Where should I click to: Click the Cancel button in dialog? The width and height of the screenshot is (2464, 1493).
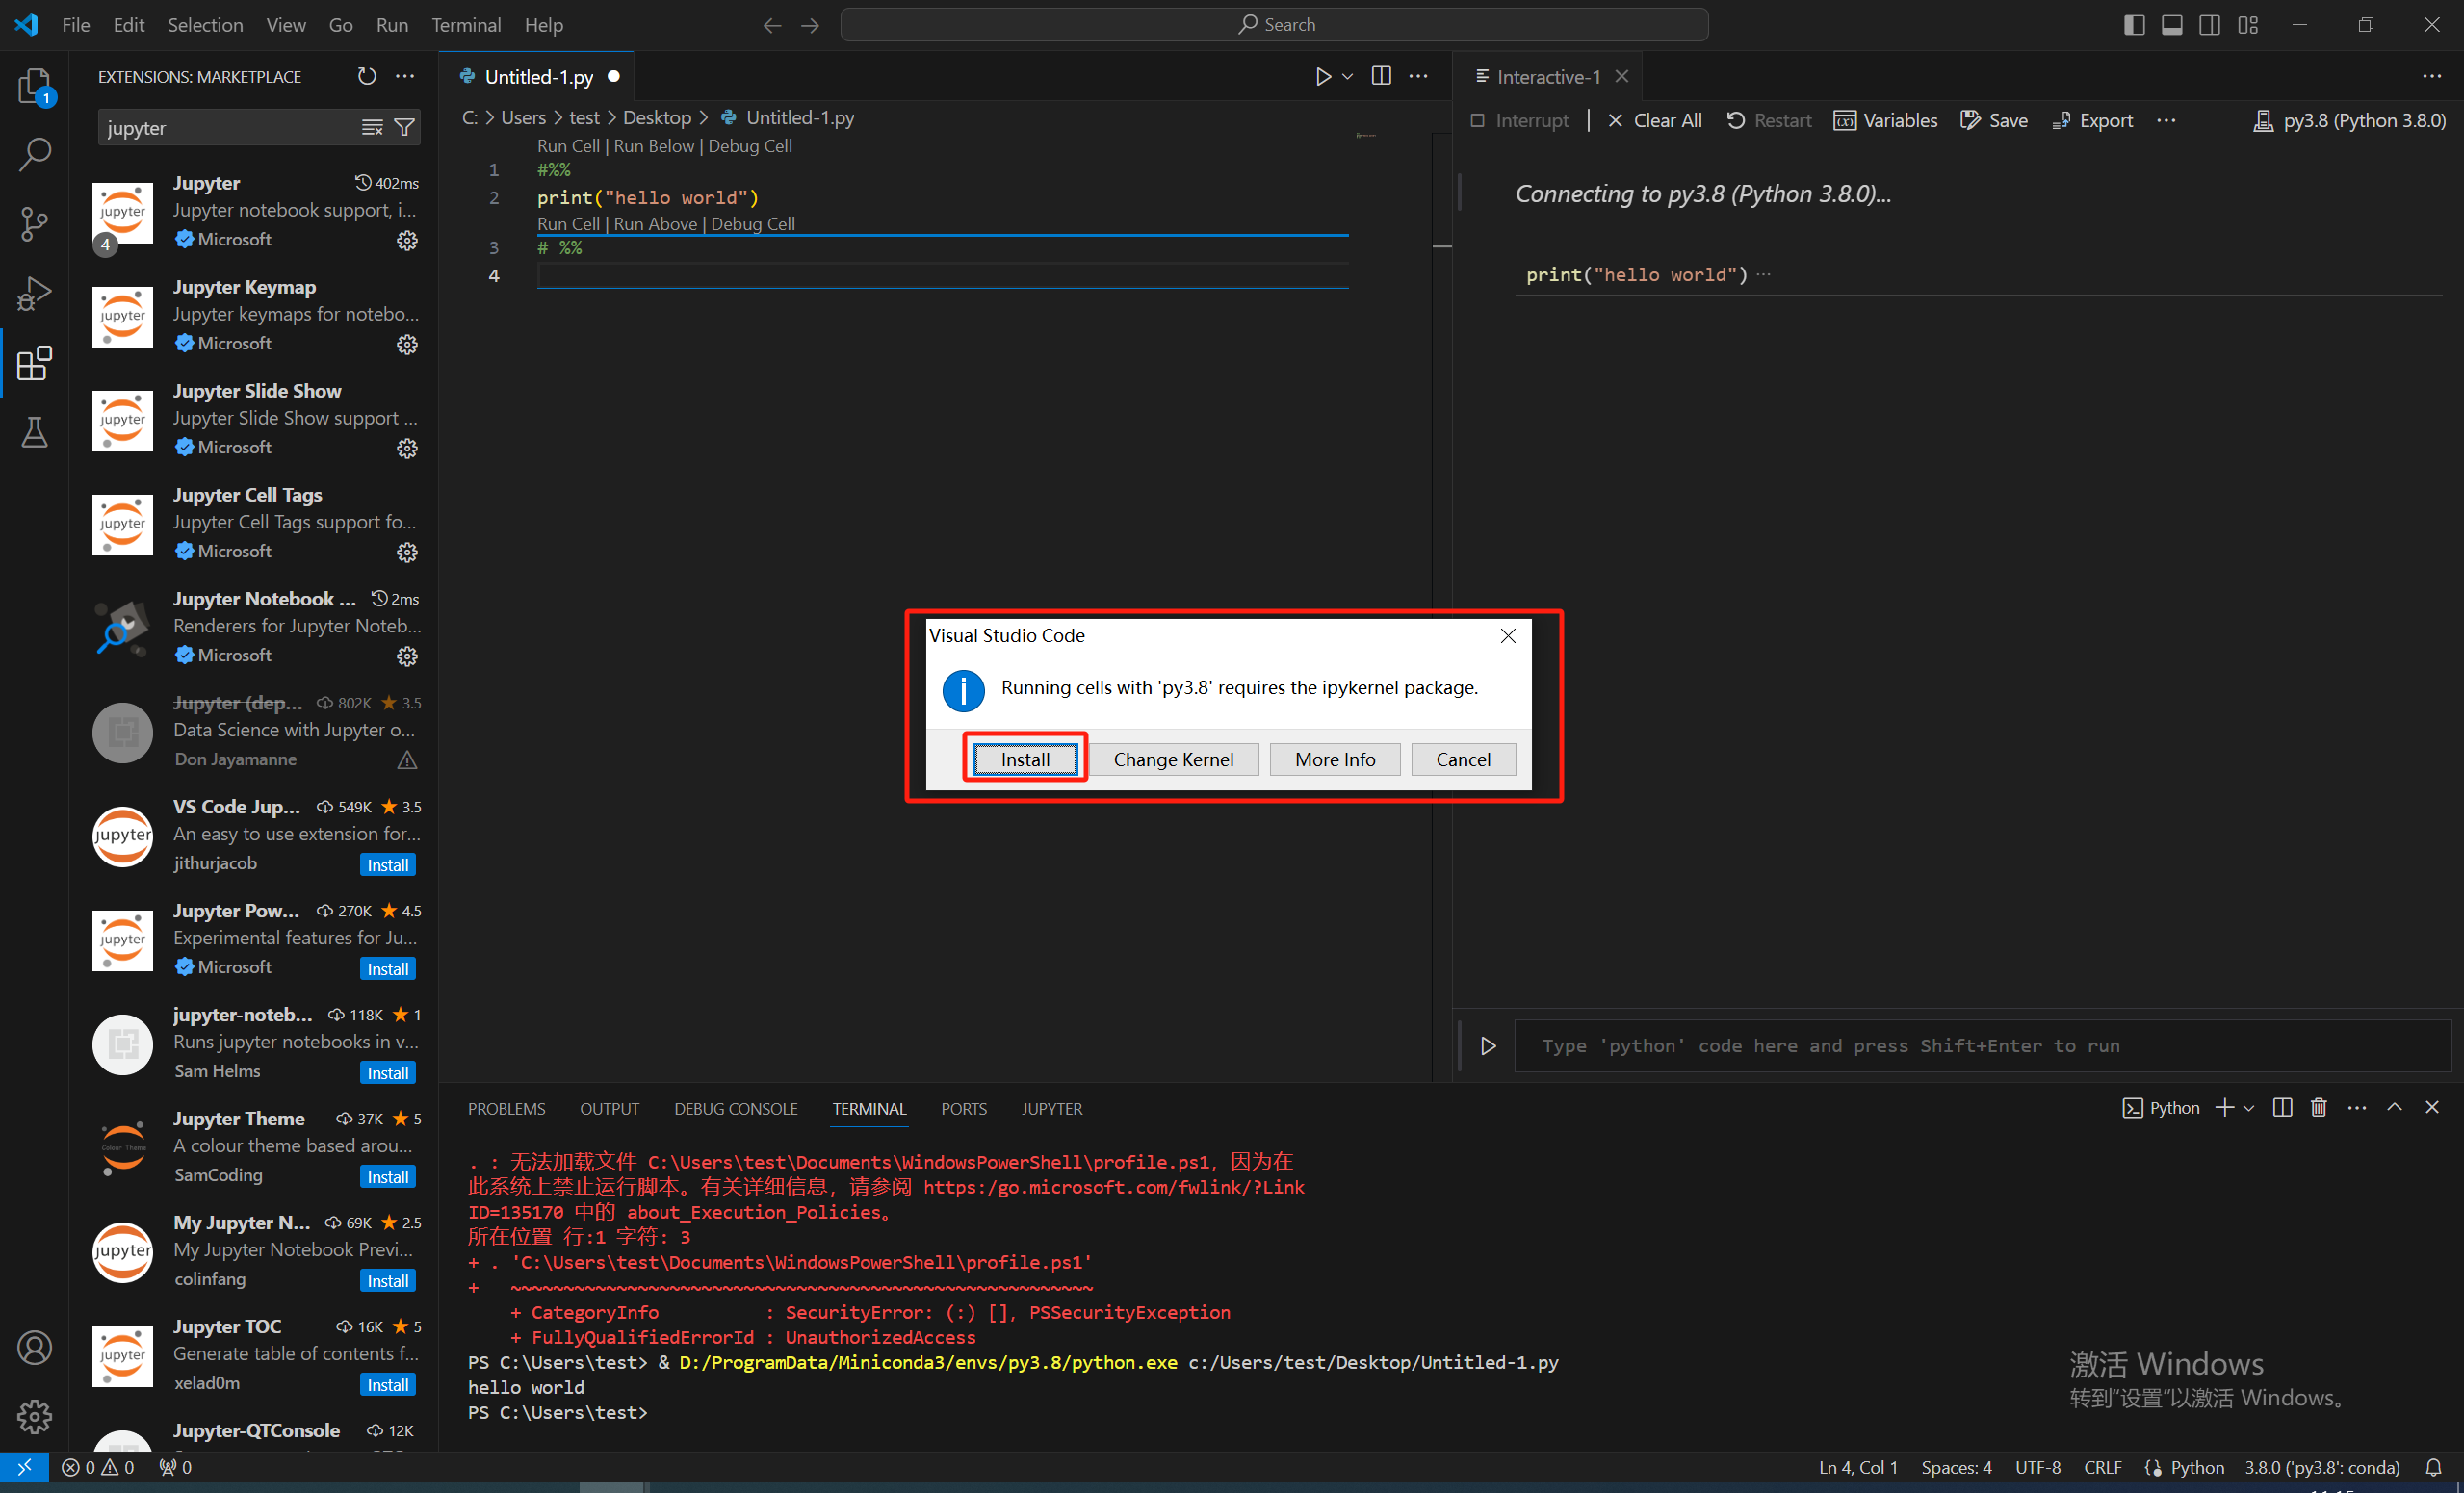[x=1461, y=758]
